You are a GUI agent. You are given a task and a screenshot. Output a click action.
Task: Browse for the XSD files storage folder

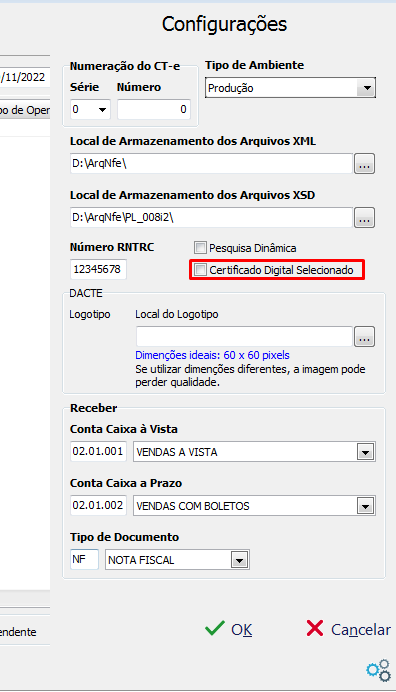click(364, 218)
